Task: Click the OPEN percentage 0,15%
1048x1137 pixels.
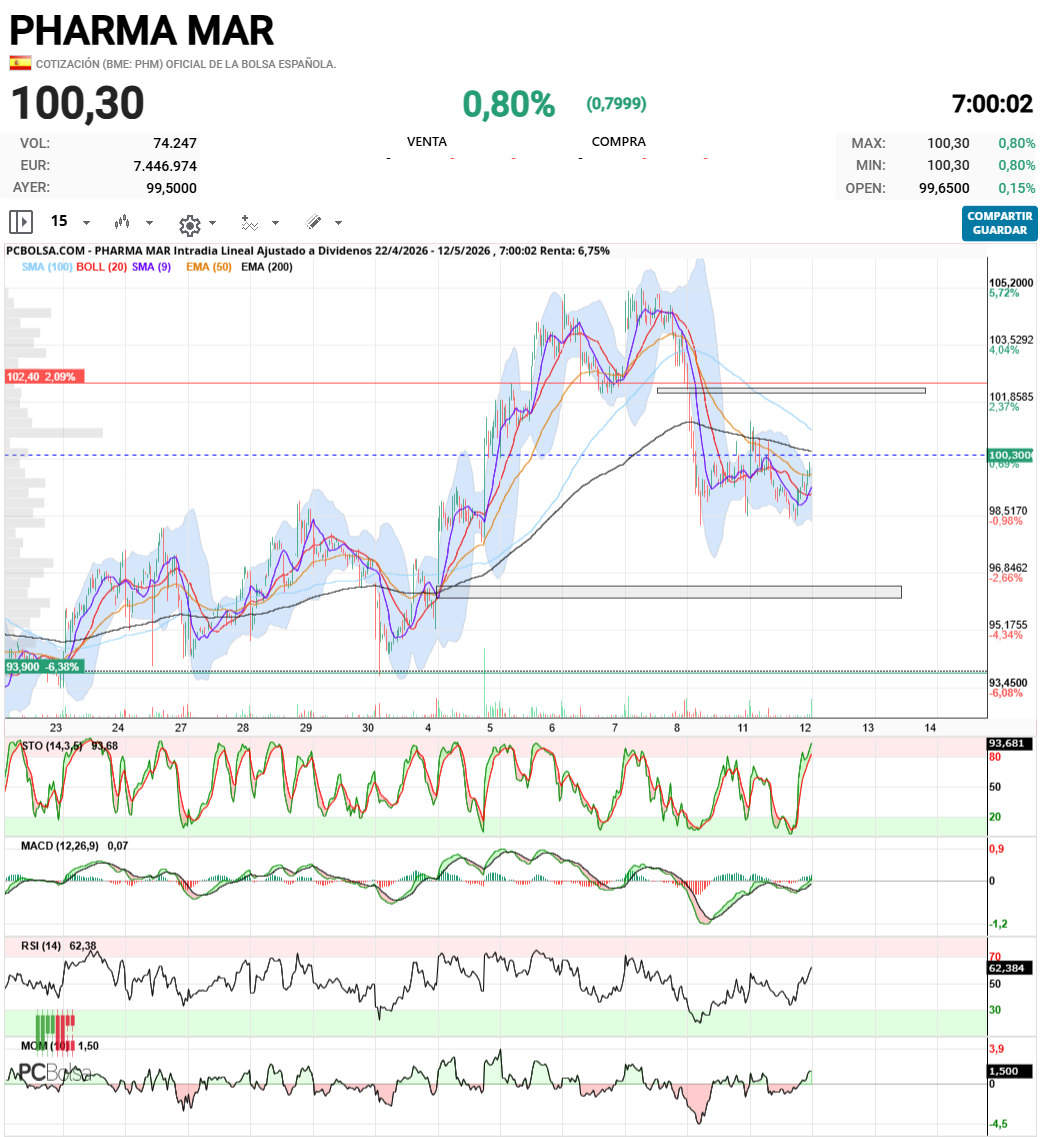Action: [x=1016, y=188]
